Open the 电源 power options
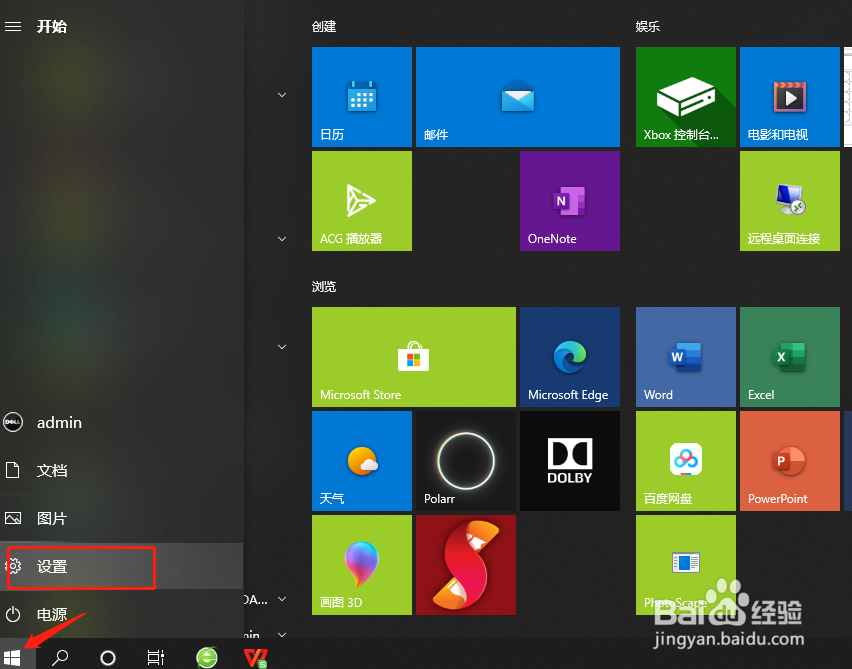Viewport: 852px width, 669px height. [x=122, y=614]
